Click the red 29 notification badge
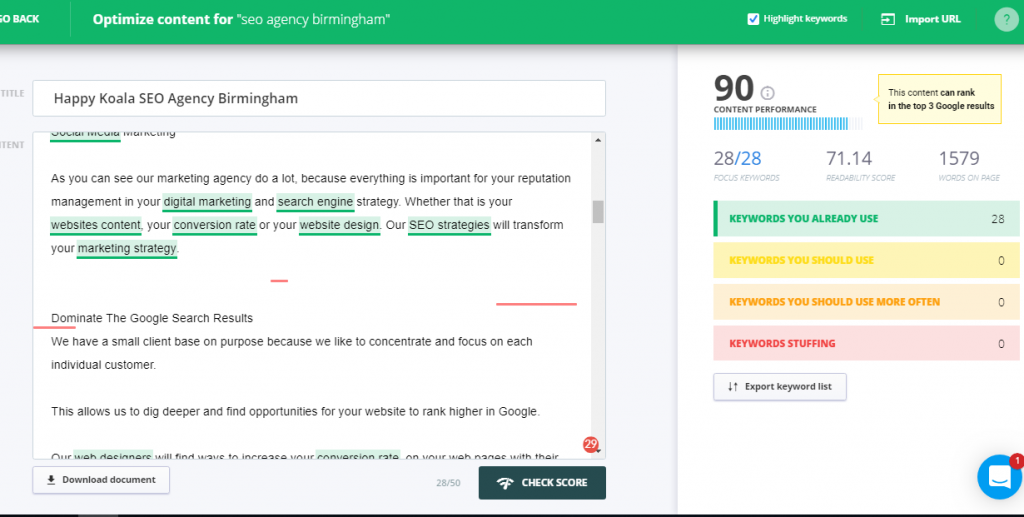1024x517 pixels. tap(590, 444)
